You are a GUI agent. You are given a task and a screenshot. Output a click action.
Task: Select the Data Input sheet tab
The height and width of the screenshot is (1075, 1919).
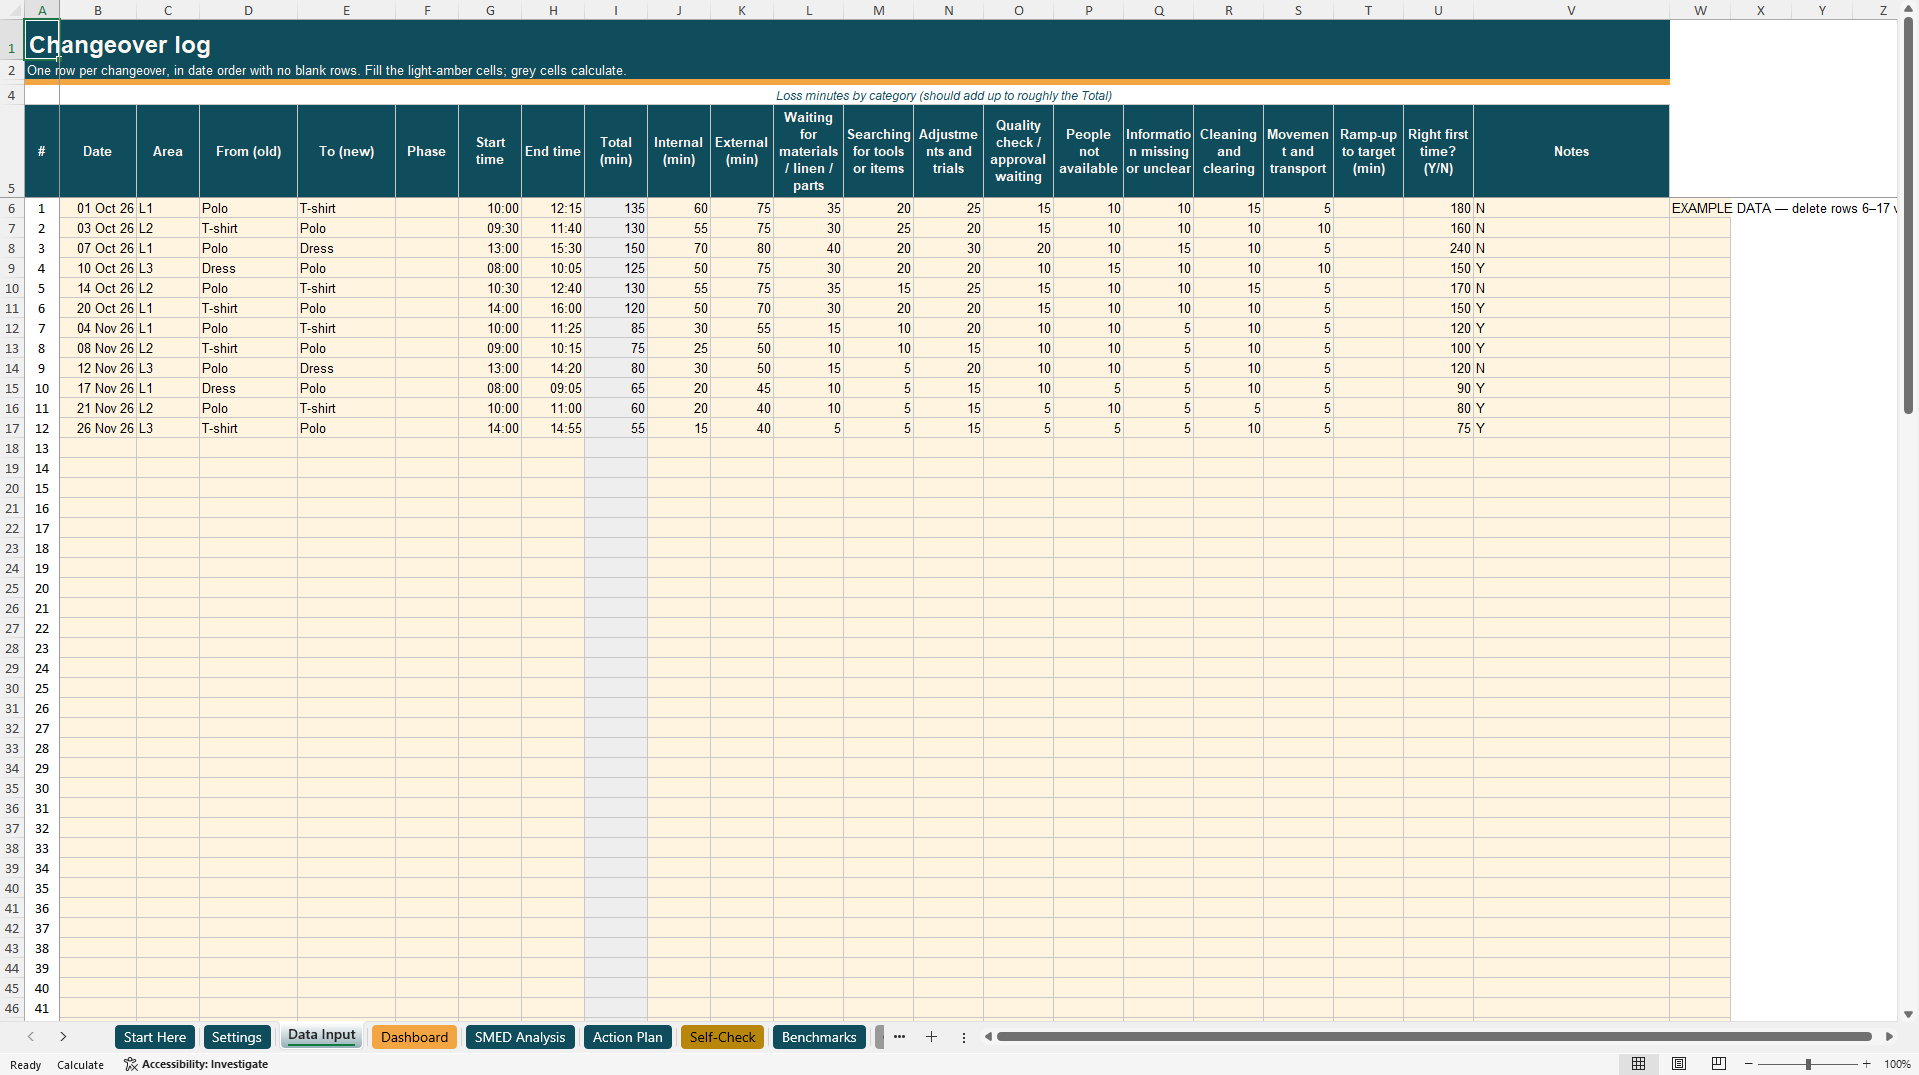click(322, 1036)
